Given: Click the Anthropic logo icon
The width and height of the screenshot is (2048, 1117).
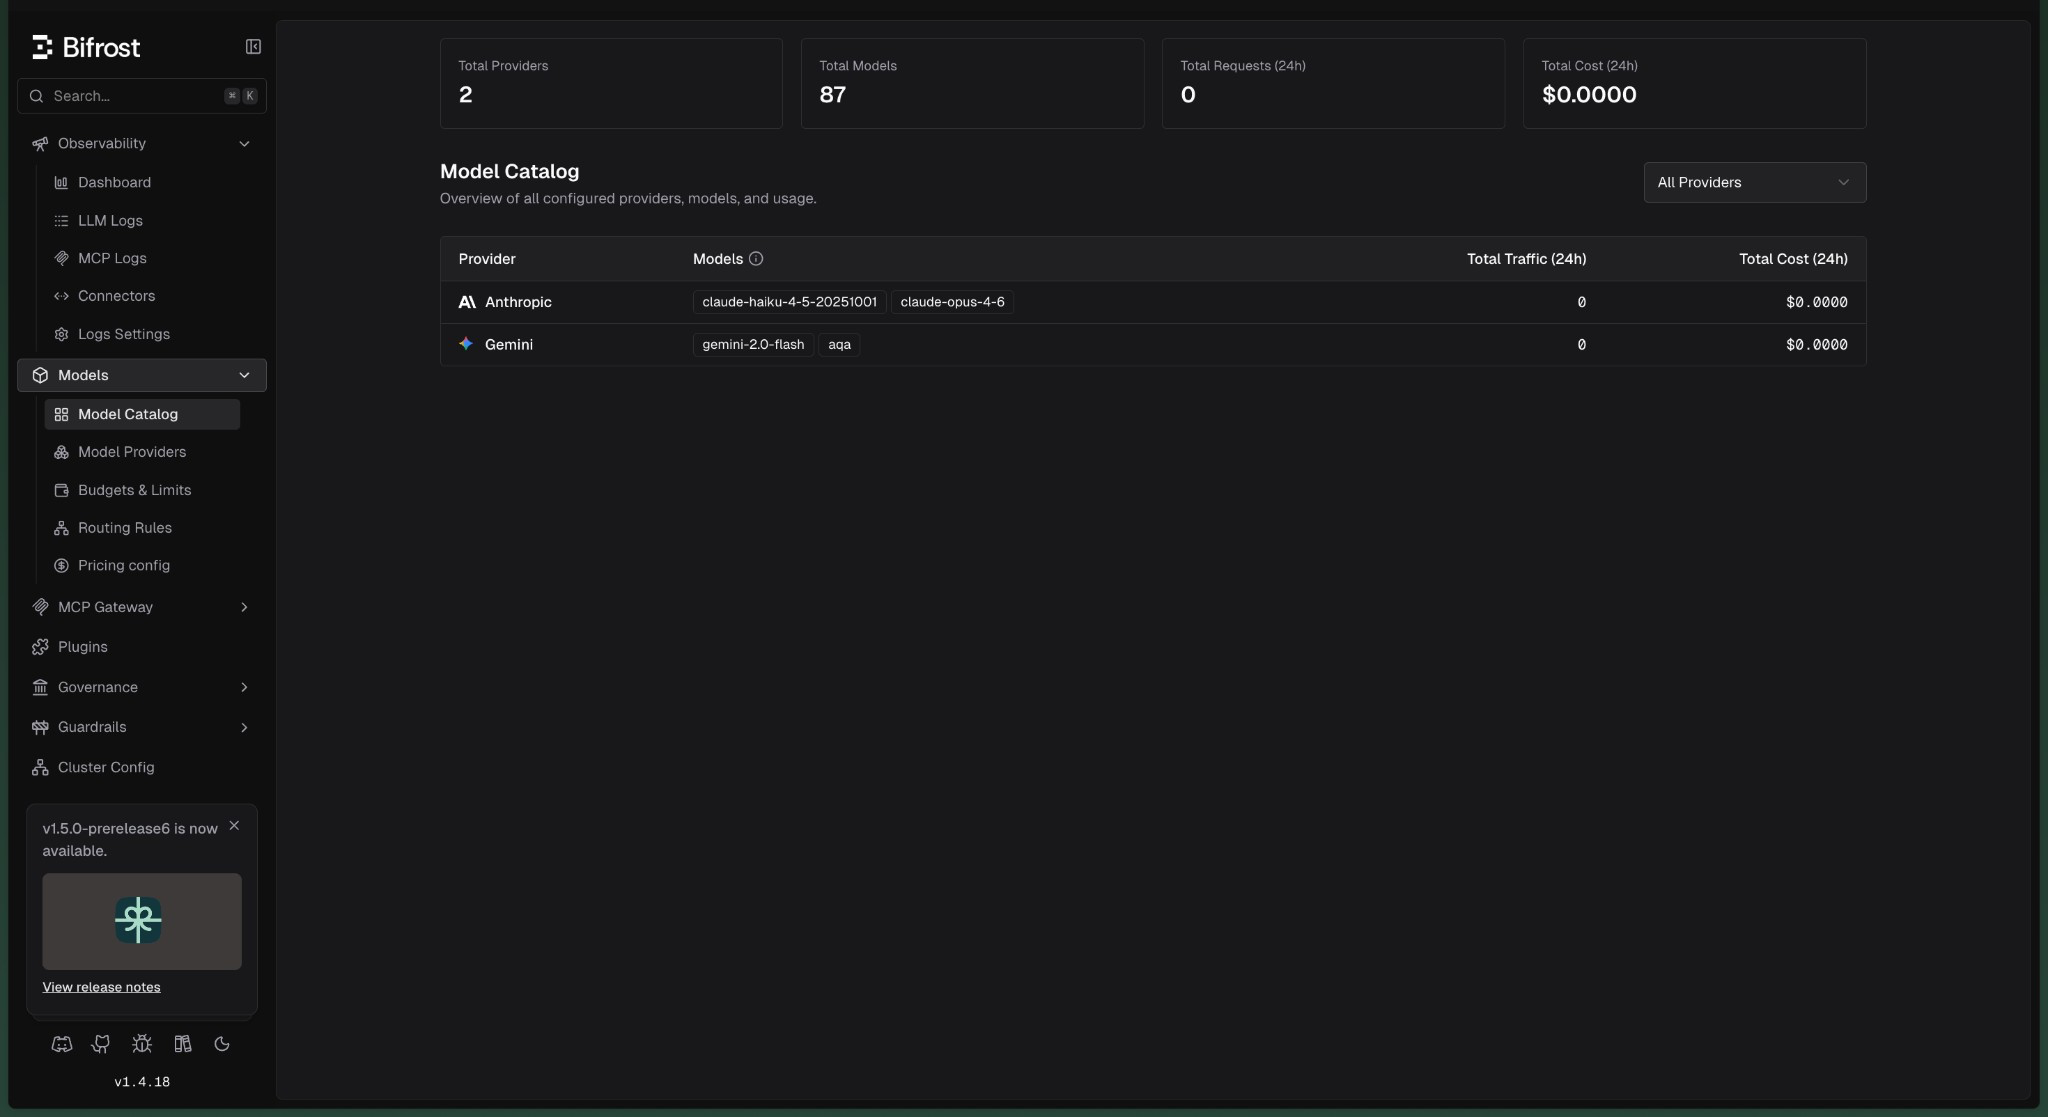Looking at the screenshot, I should click(467, 302).
